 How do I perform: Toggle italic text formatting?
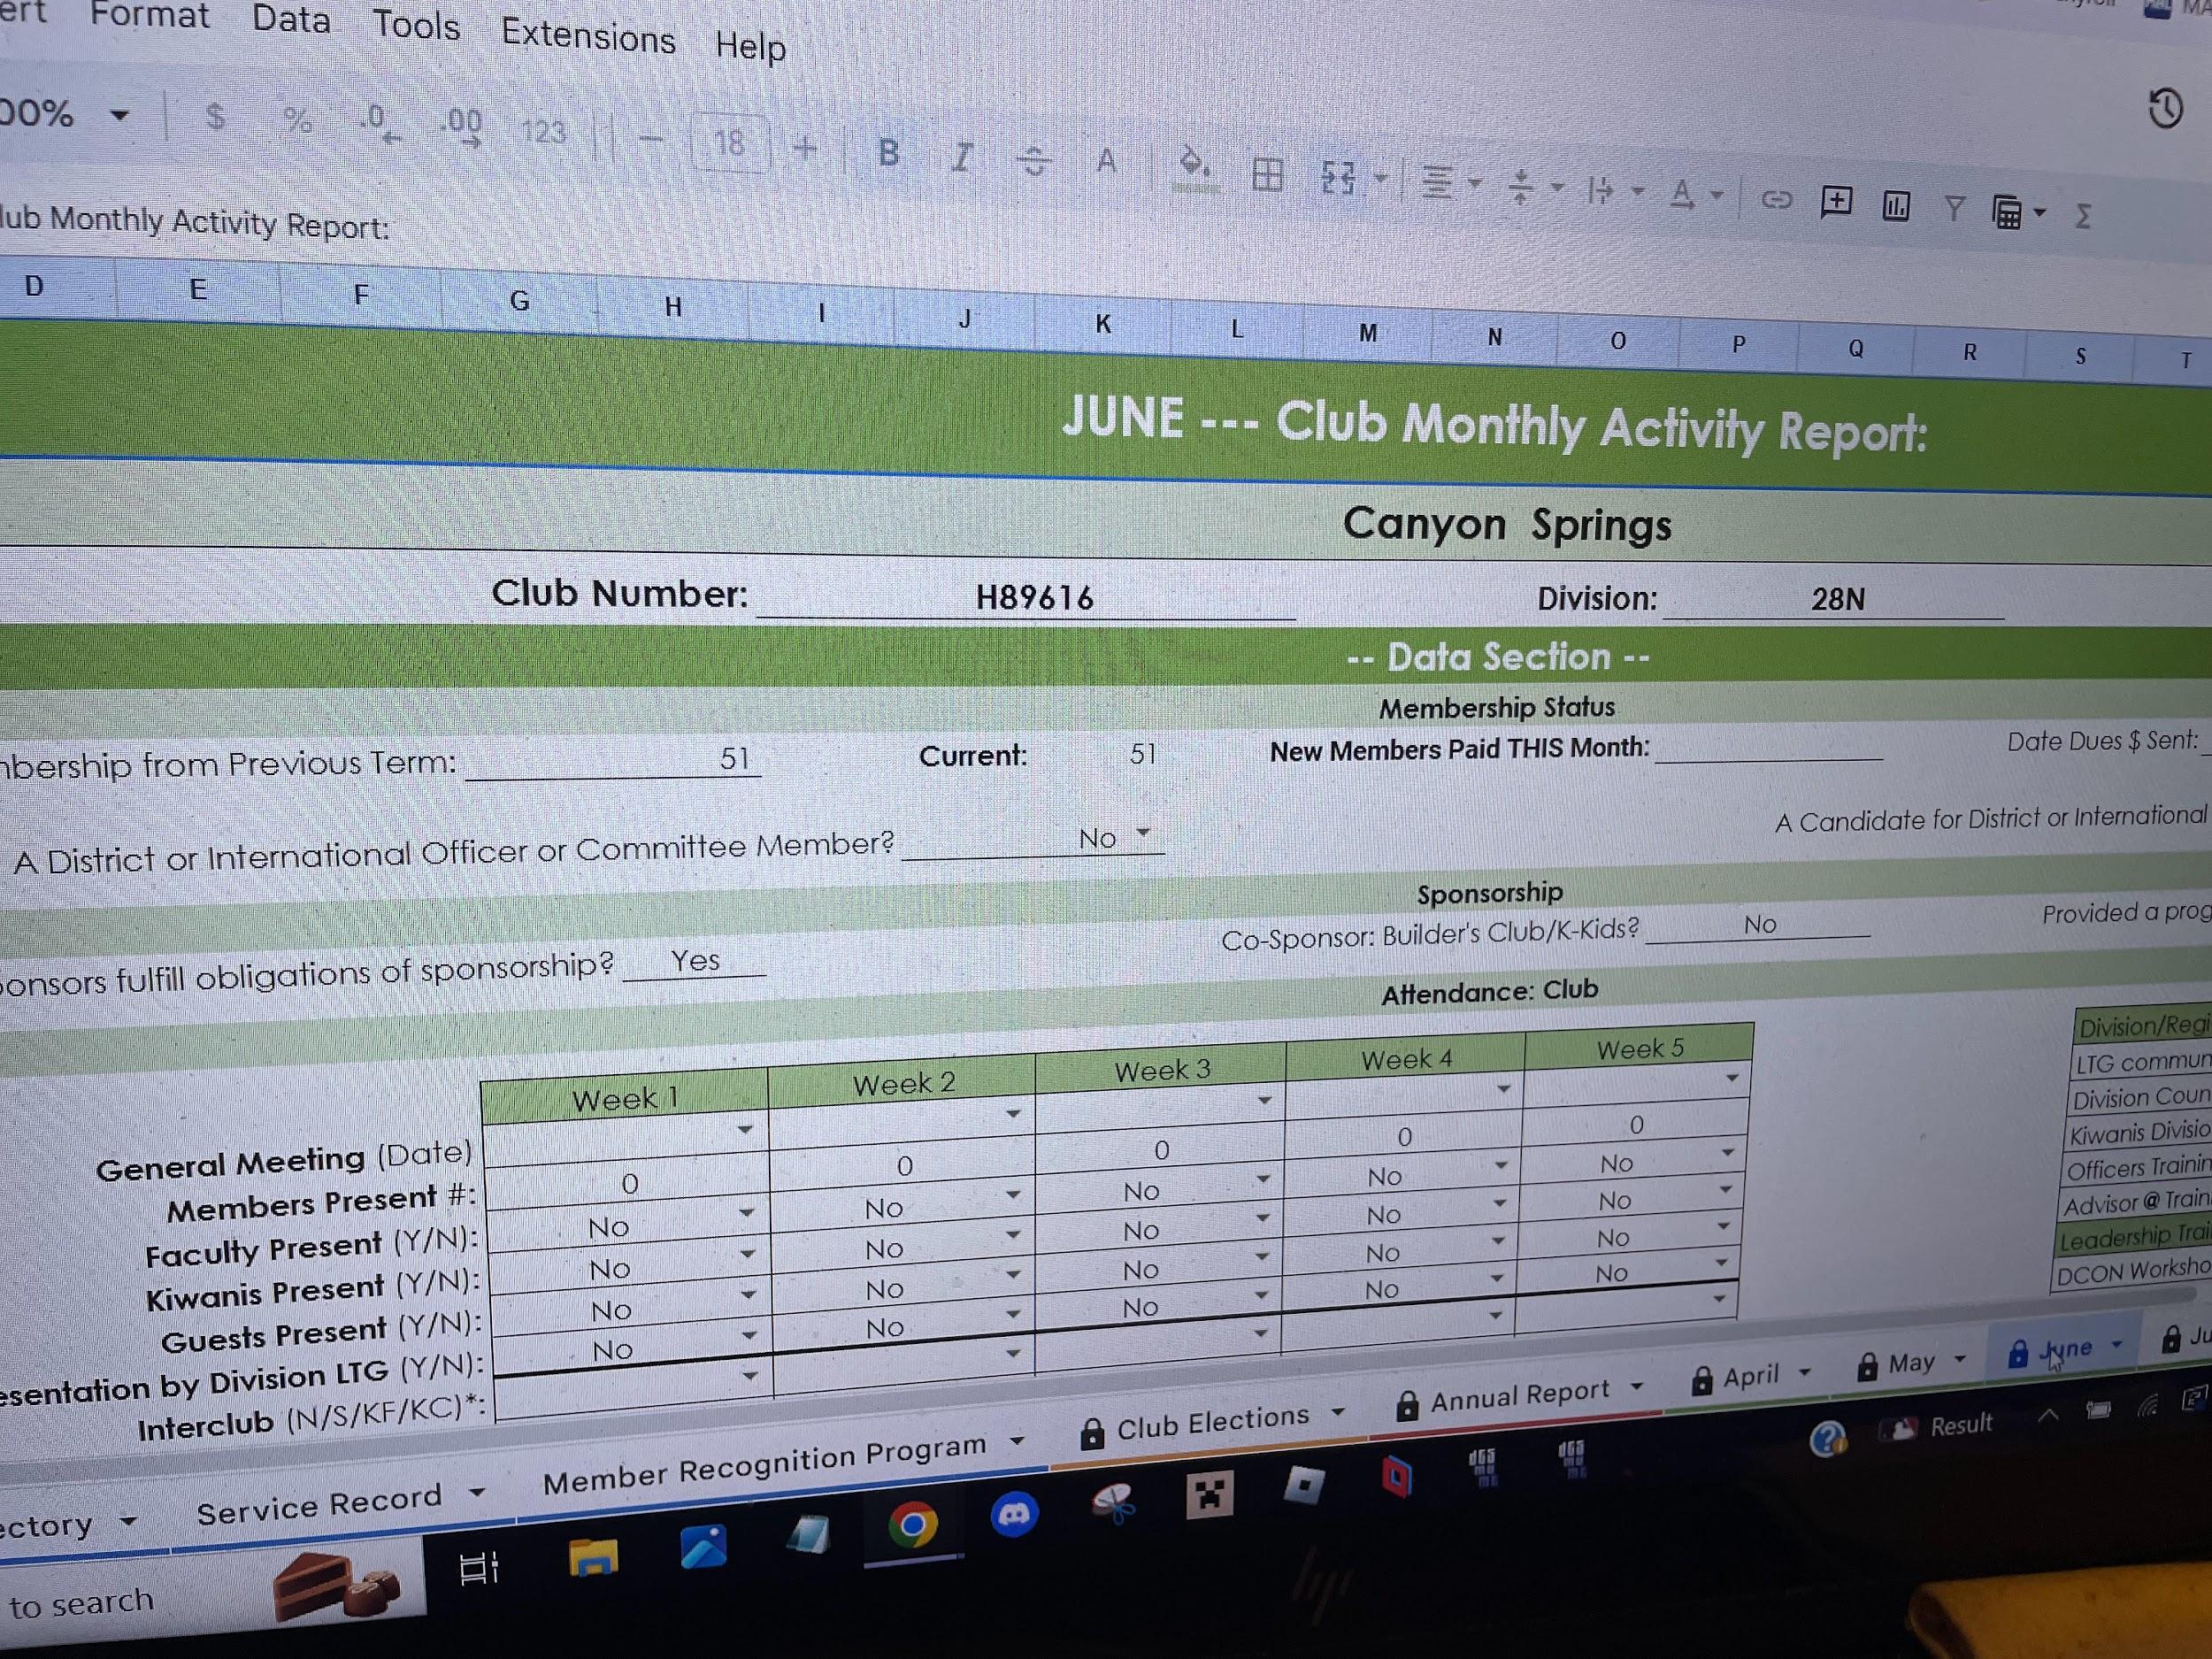(961, 157)
